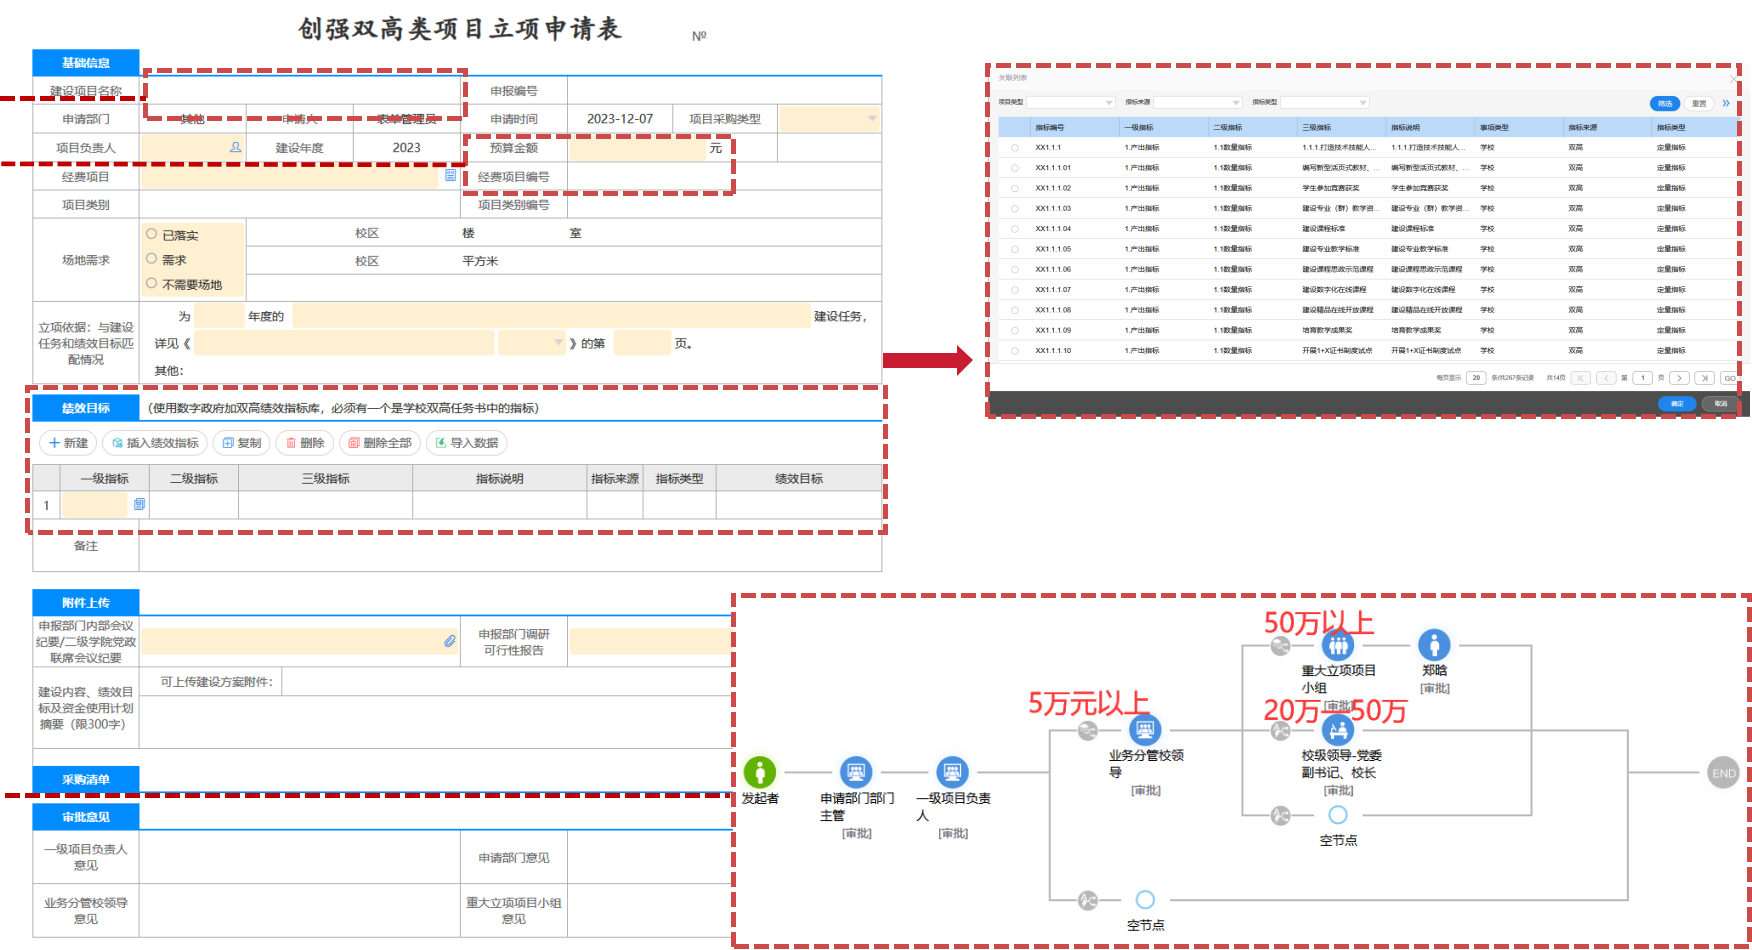Choose the 不需要场地 radio option
Viewport: 1752px width, 950px height.
point(152,283)
